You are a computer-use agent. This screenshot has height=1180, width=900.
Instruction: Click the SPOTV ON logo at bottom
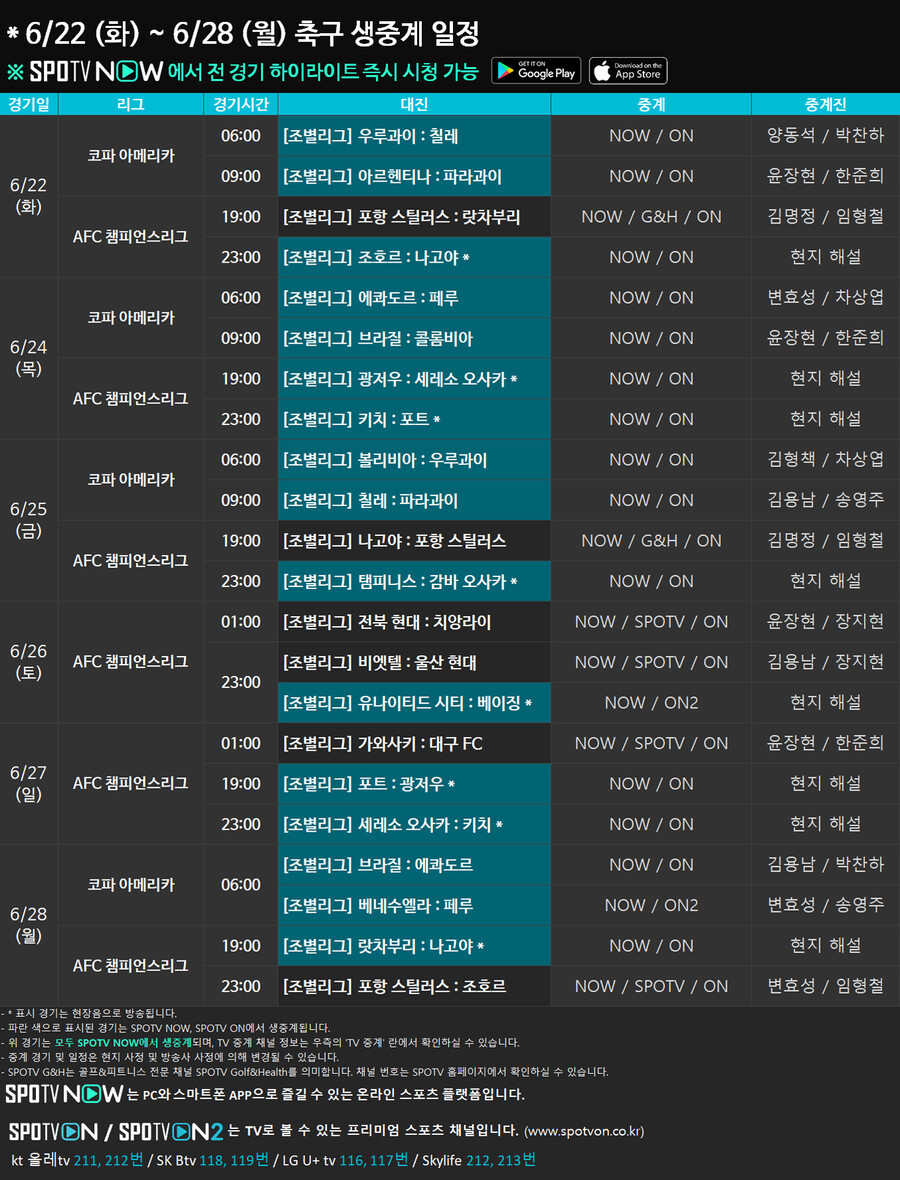pos(53,1130)
